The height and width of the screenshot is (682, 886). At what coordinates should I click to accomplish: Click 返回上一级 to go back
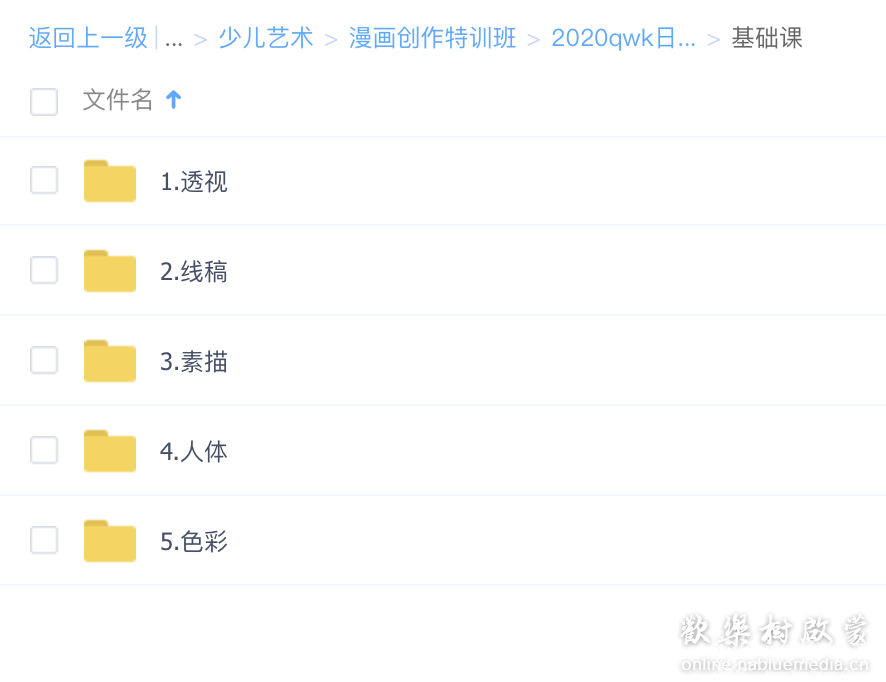pyautogui.click(x=88, y=38)
